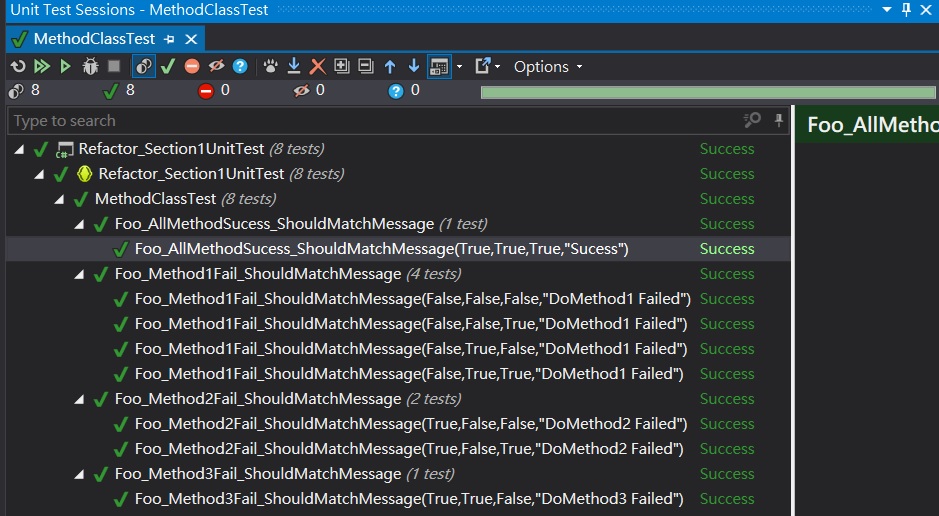Toggle the ignored tests eye filter
This screenshot has height=516, width=939.
point(216,67)
